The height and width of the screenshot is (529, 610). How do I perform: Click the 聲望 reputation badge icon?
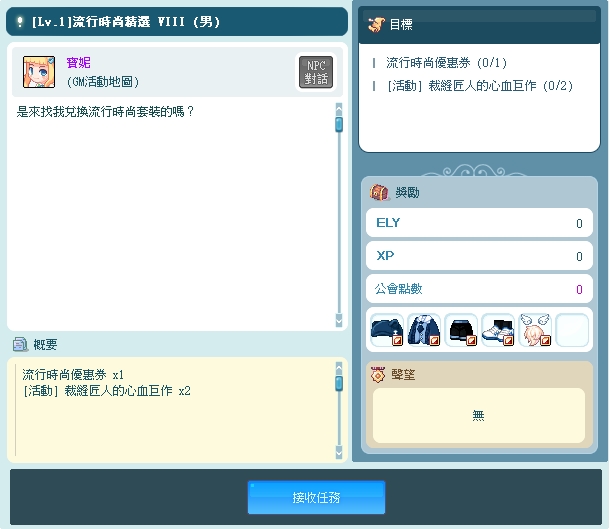tap(378, 374)
